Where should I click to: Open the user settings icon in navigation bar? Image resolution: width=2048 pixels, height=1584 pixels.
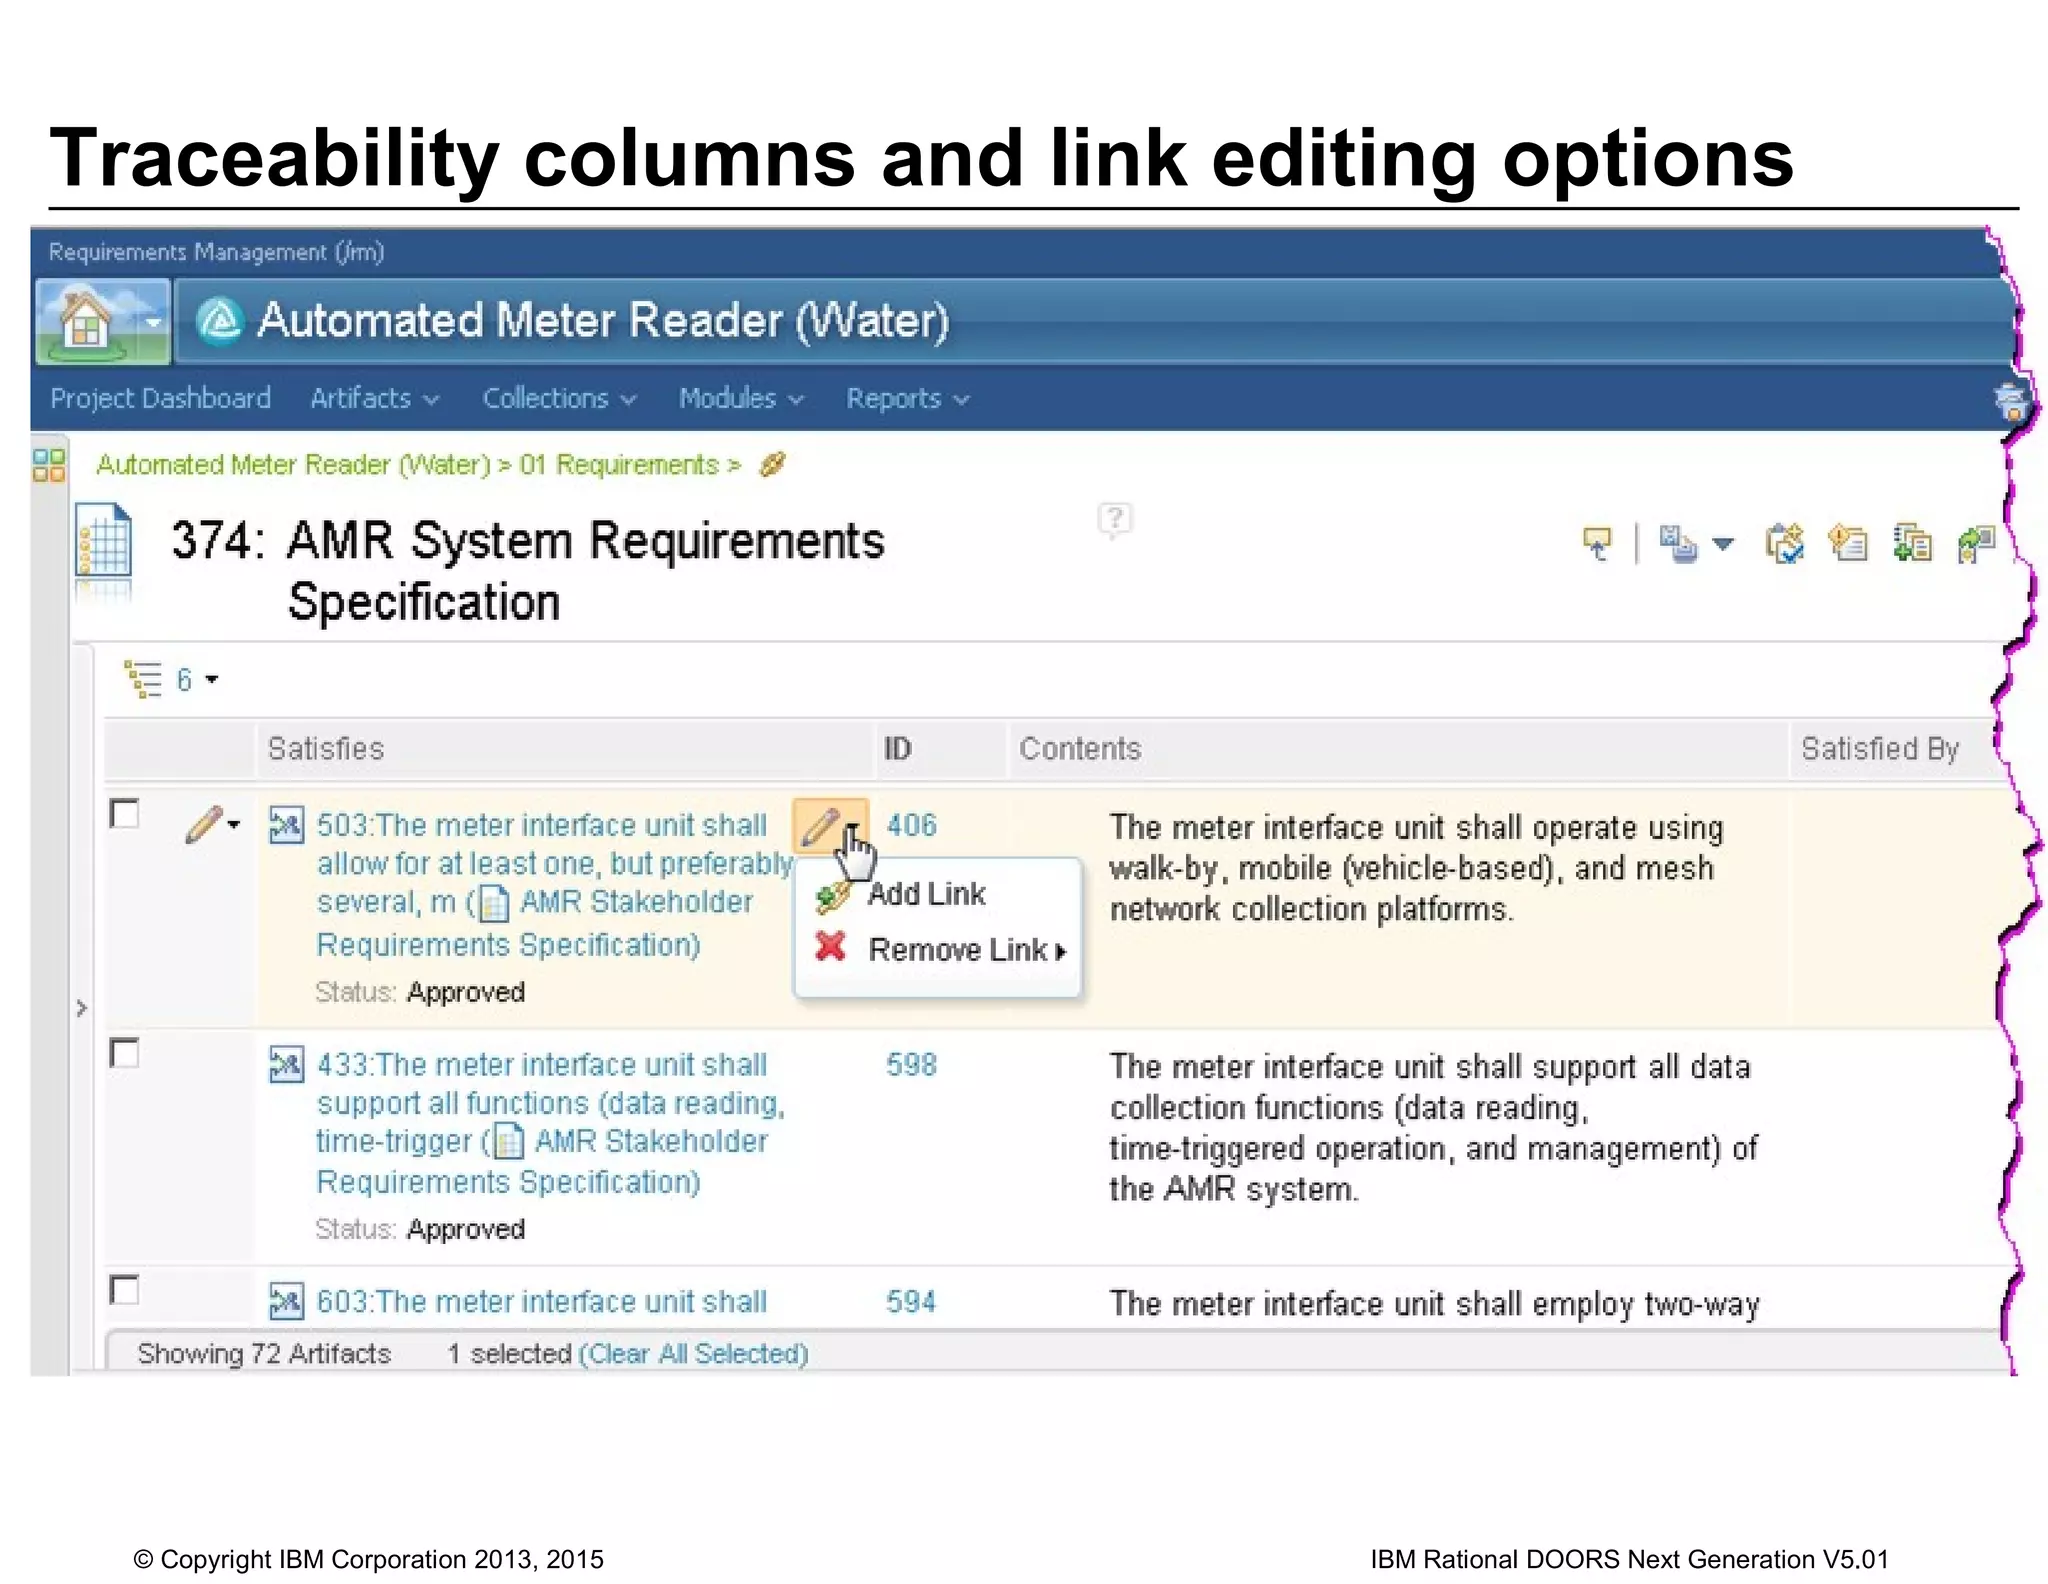click(x=2011, y=401)
